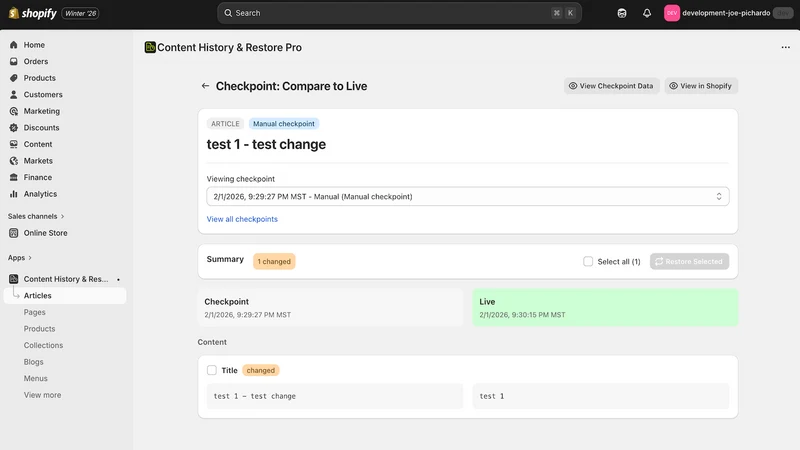Viewport: 800px width, 450px height.
Task: Click the pin dot beside Content History app
Action: [x=118, y=280]
